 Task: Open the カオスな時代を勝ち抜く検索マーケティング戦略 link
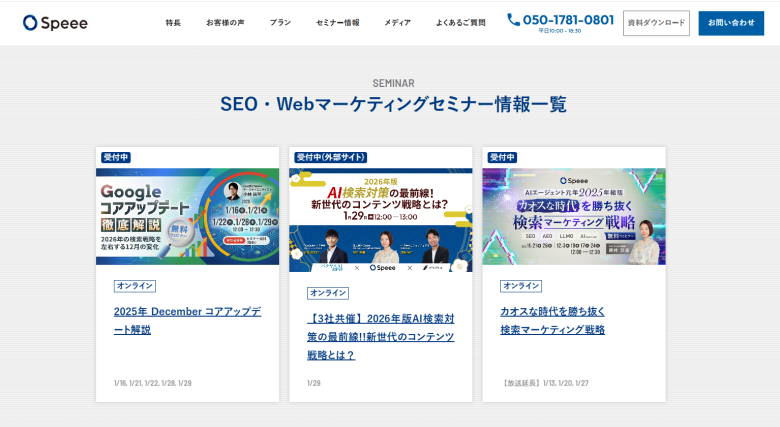[x=552, y=320]
